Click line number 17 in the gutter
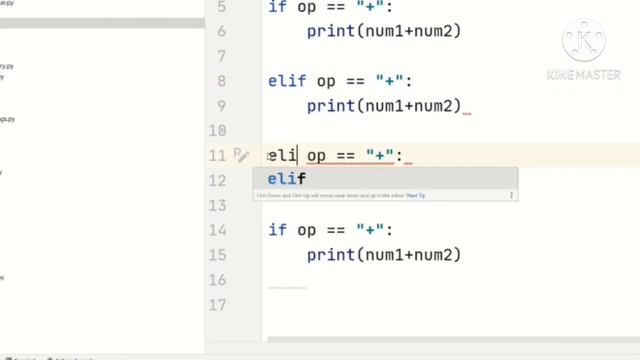This screenshot has width=640, height=360. click(217, 305)
